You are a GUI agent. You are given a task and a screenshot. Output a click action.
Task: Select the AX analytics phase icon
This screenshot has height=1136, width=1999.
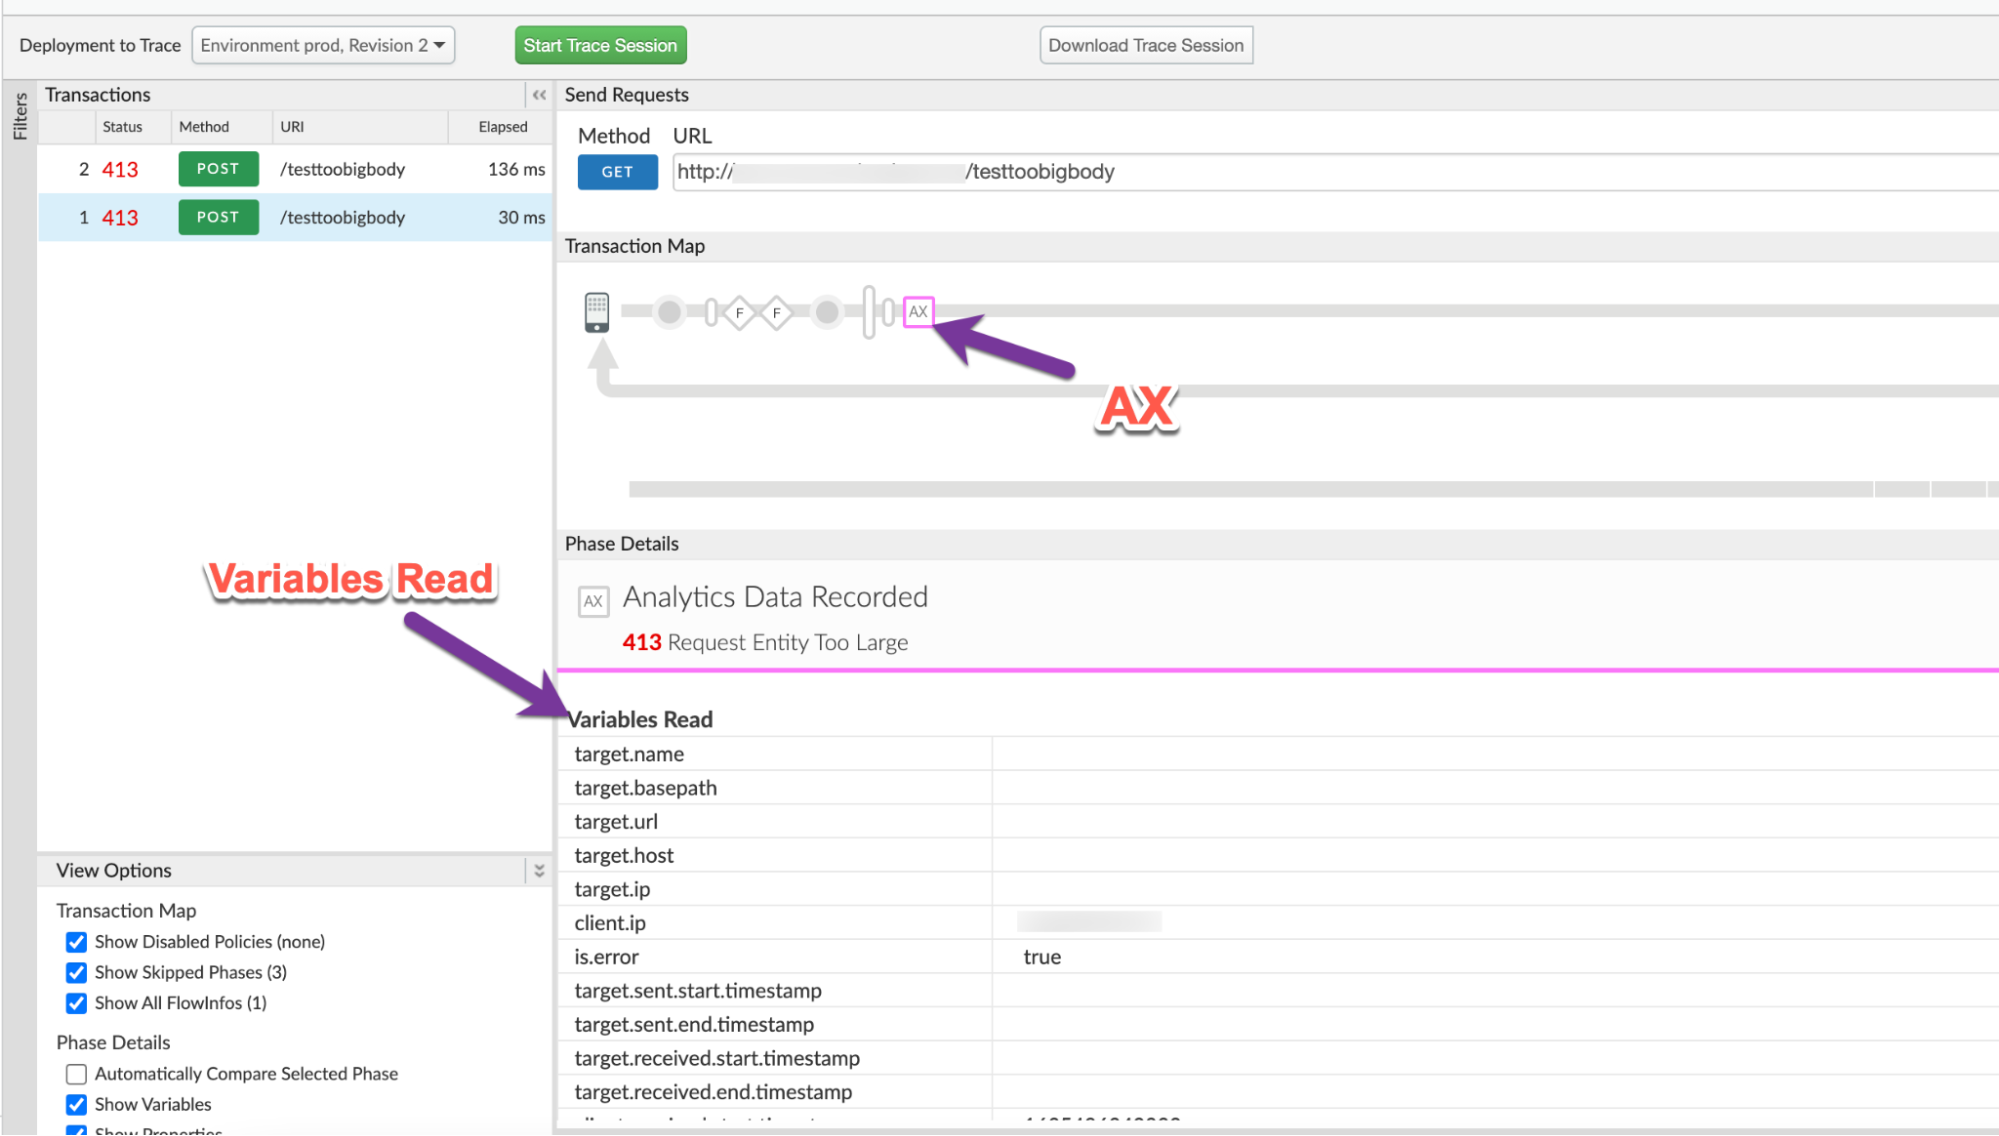(918, 312)
